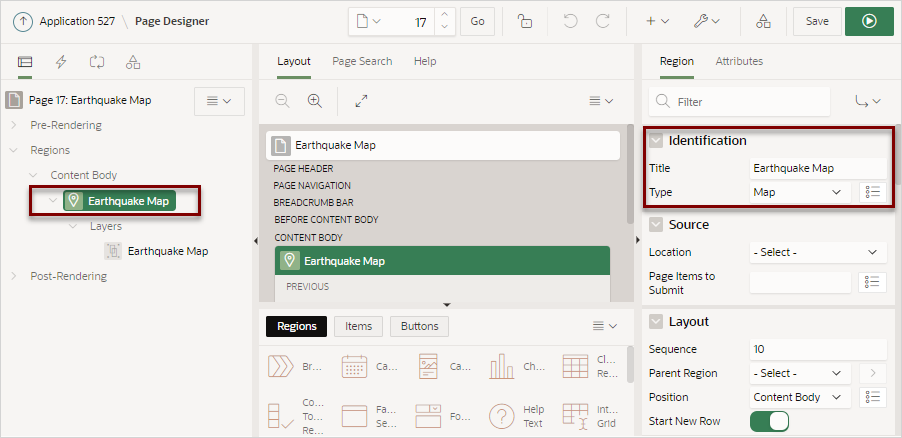902x438 pixels.
Task: Switch to the Layout tab
Action: click(x=293, y=61)
